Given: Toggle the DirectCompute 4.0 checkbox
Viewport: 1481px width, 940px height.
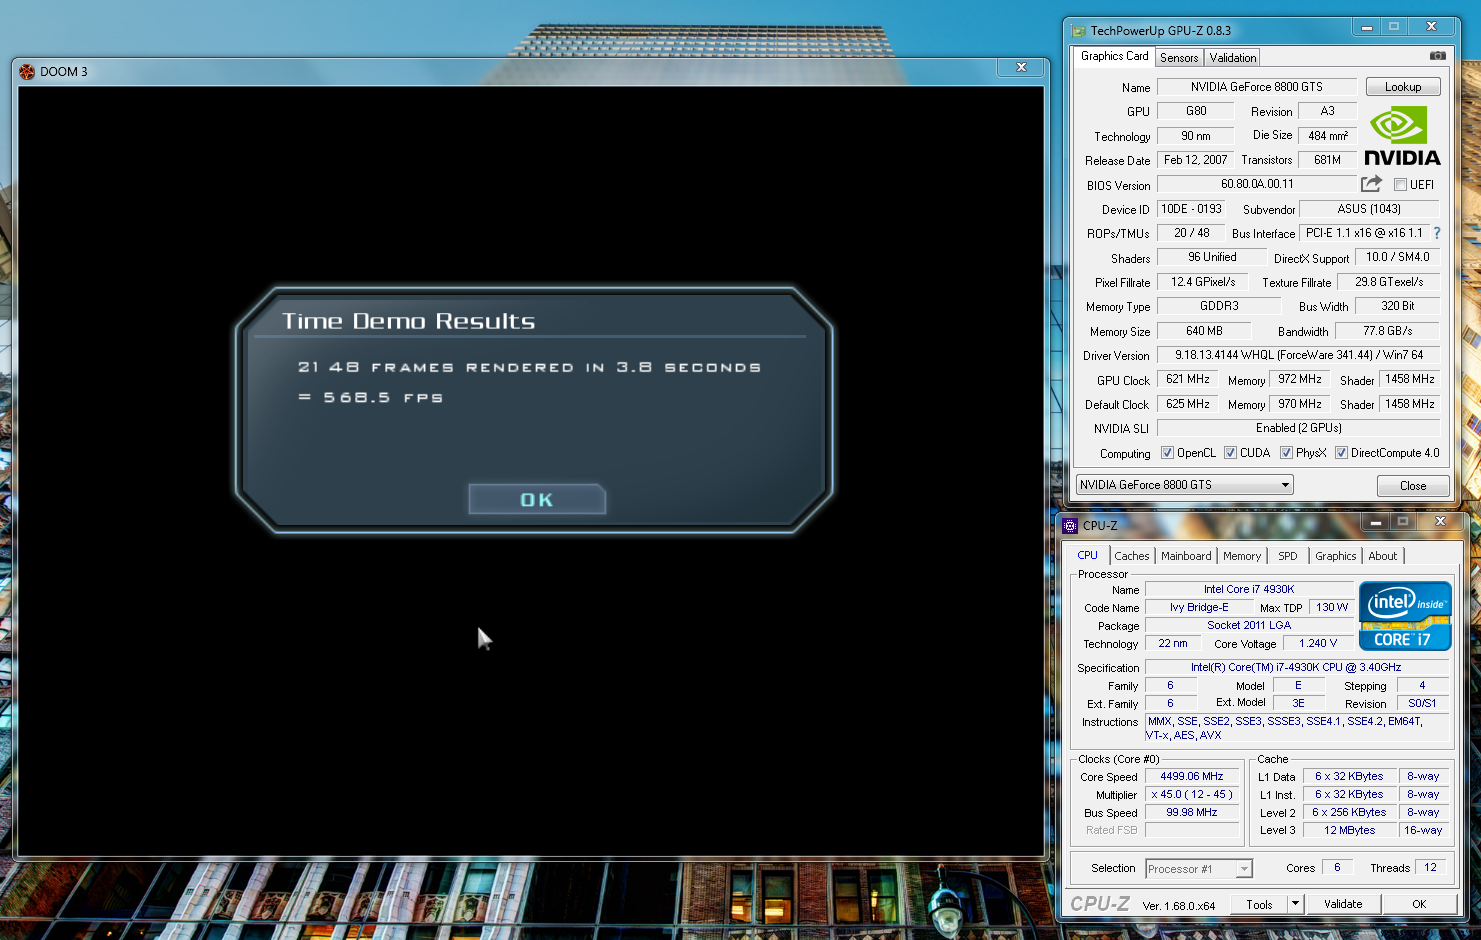Looking at the screenshot, I should [1341, 453].
